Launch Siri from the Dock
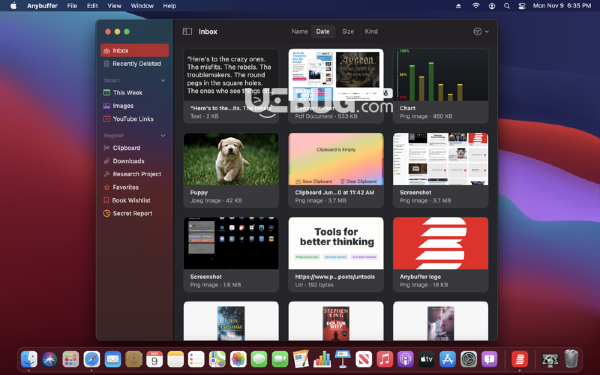This screenshot has height=375, width=600. pyautogui.click(x=50, y=359)
